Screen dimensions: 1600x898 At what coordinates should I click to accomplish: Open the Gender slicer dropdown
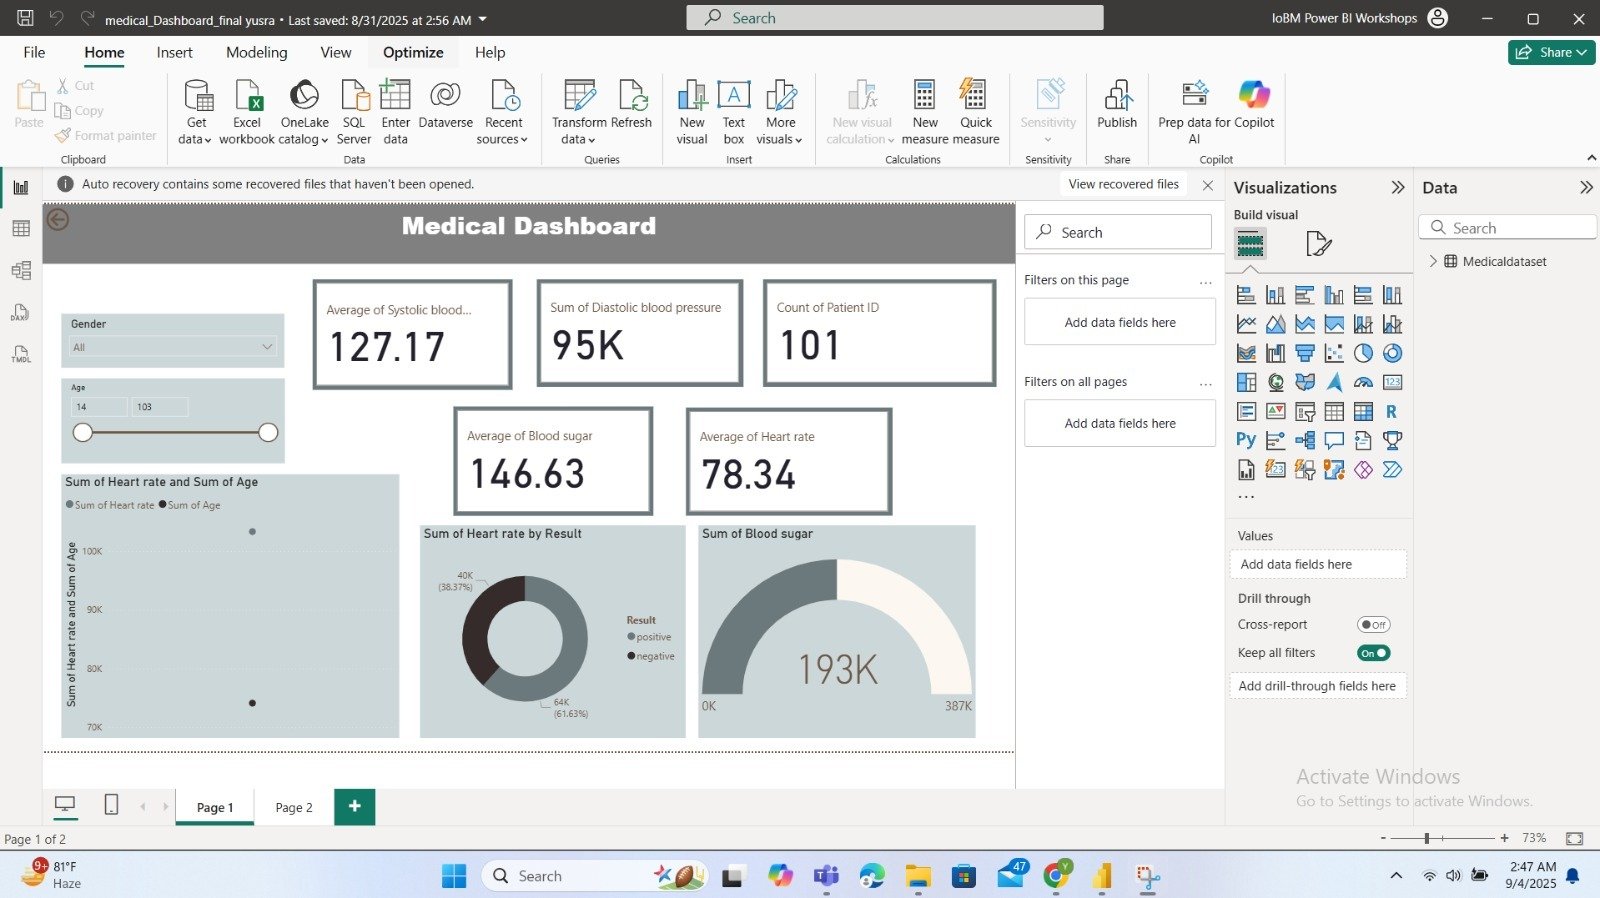tap(267, 347)
